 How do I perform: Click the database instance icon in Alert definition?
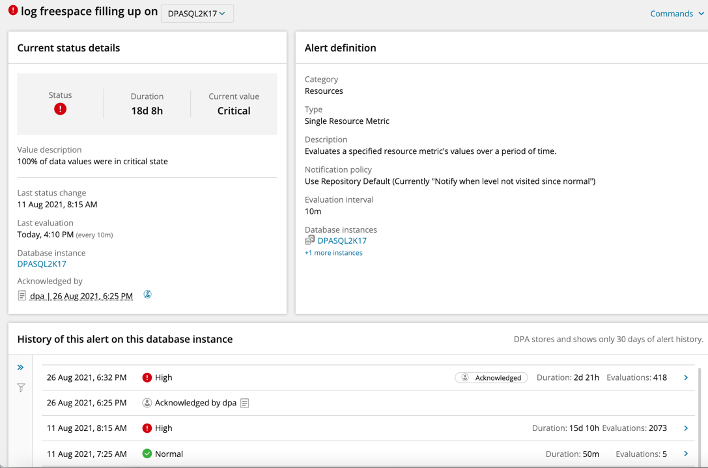point(310,241)
